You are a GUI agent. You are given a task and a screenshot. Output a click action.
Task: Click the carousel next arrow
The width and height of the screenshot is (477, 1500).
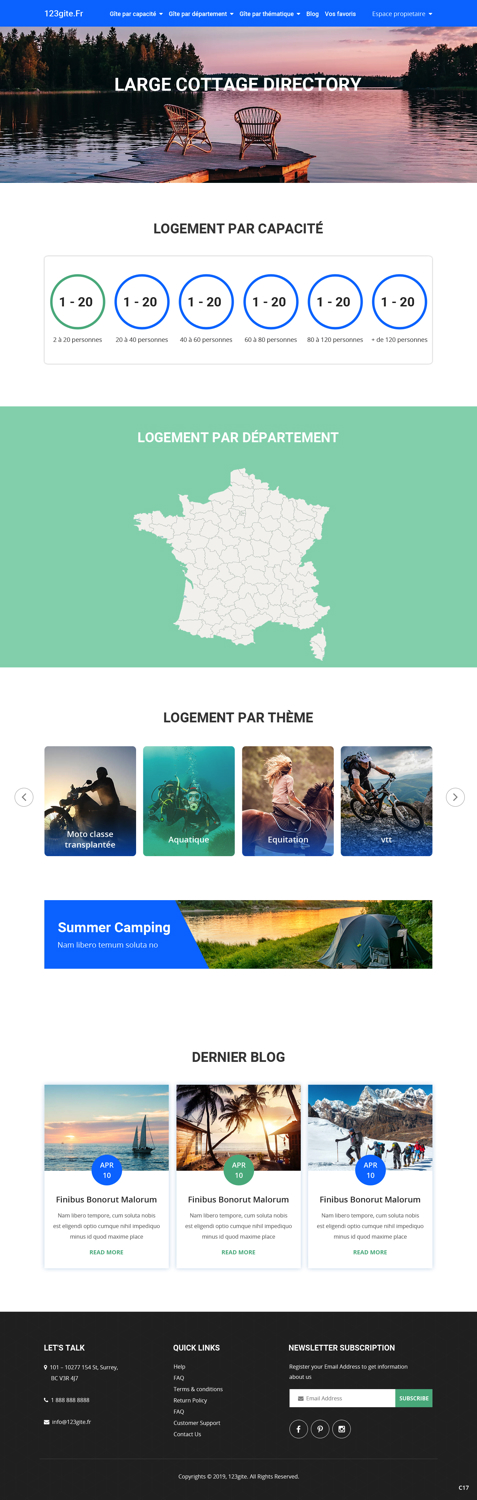coord(455,797)
